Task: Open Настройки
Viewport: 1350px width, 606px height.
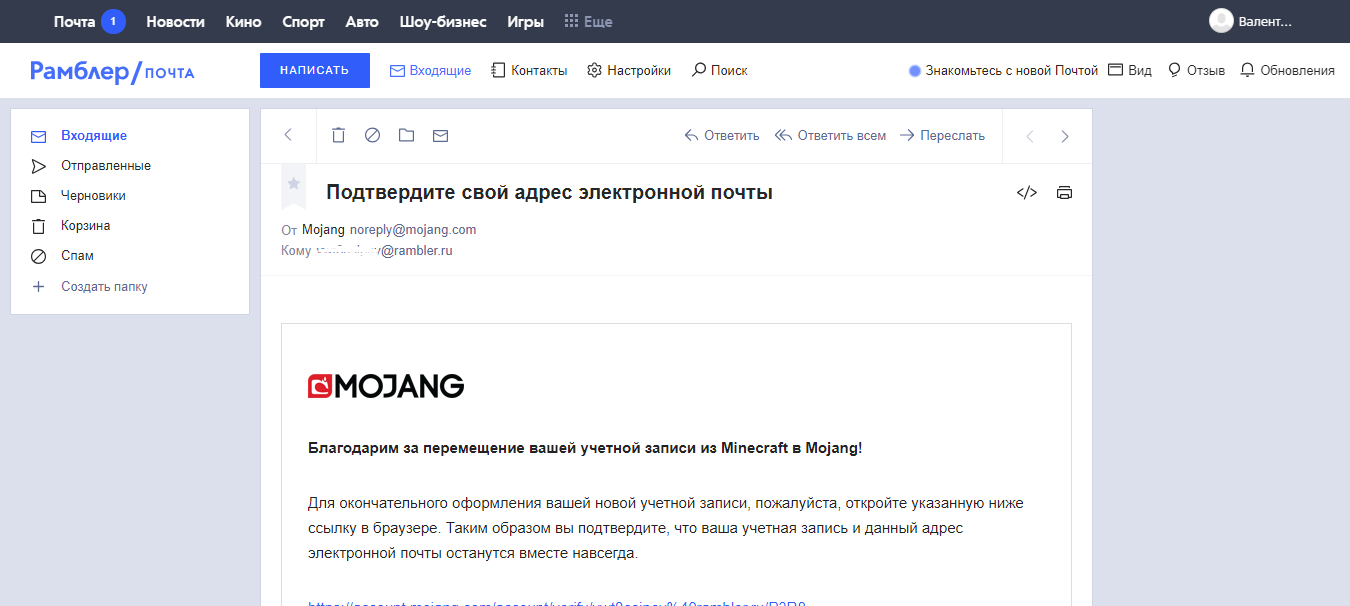Action: tap(629, 71)
